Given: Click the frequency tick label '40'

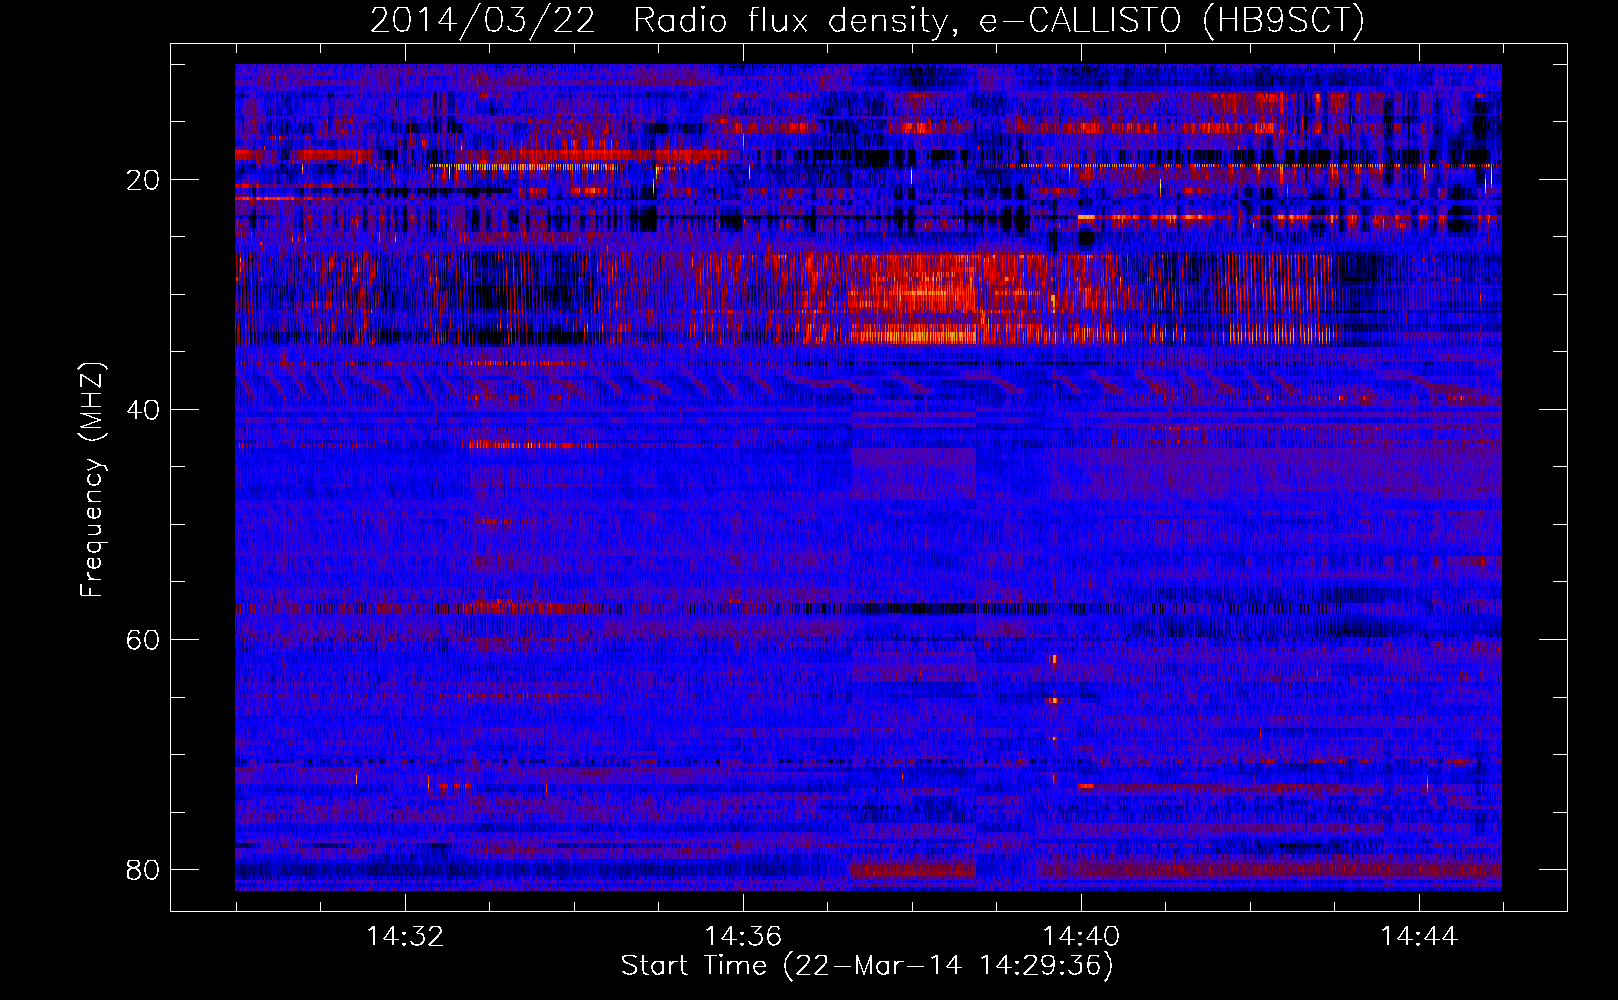Looking at the screenshot, I should coord(142,410).
